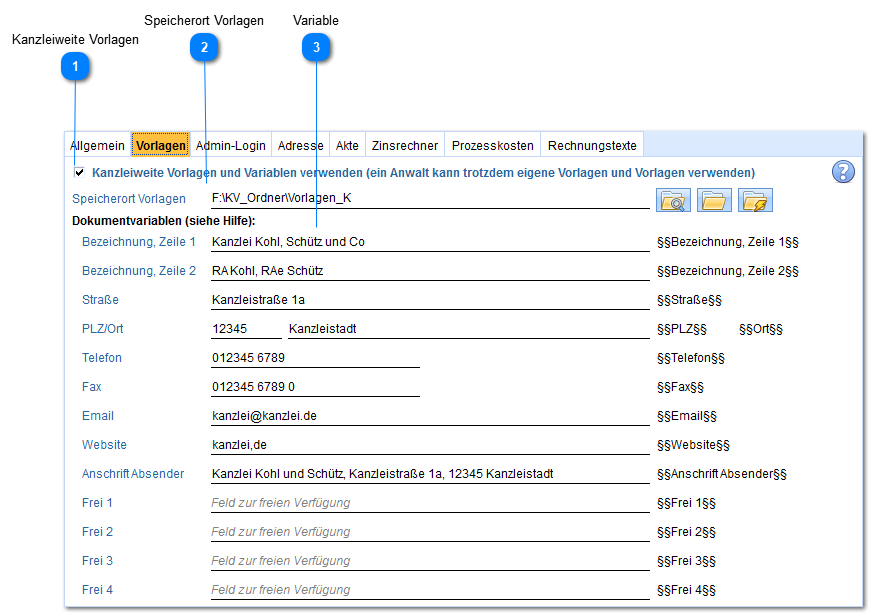Click the Anschrift Absender label
This screenshot has width=872, height=616.
tap(133, 474)
